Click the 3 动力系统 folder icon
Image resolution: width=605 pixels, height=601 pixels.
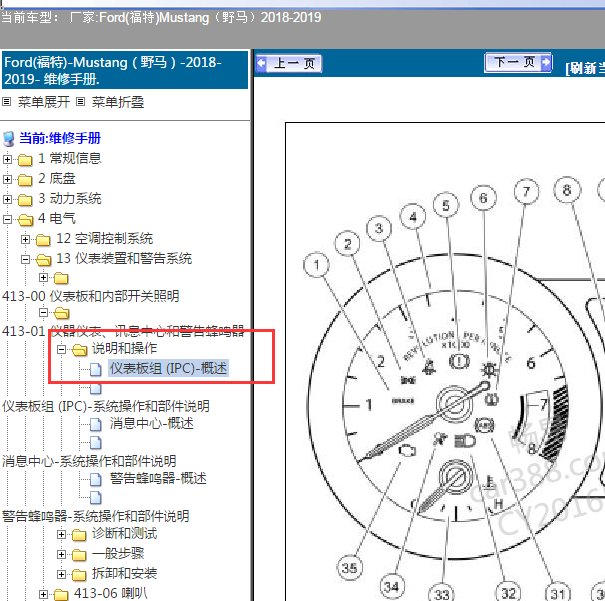click(x=25, y=200)
